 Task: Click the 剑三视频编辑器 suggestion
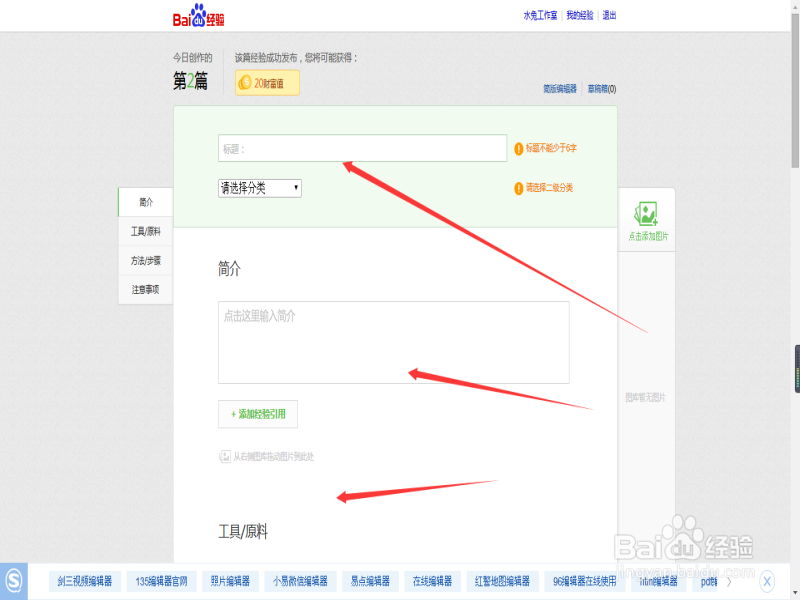[85, 581]
